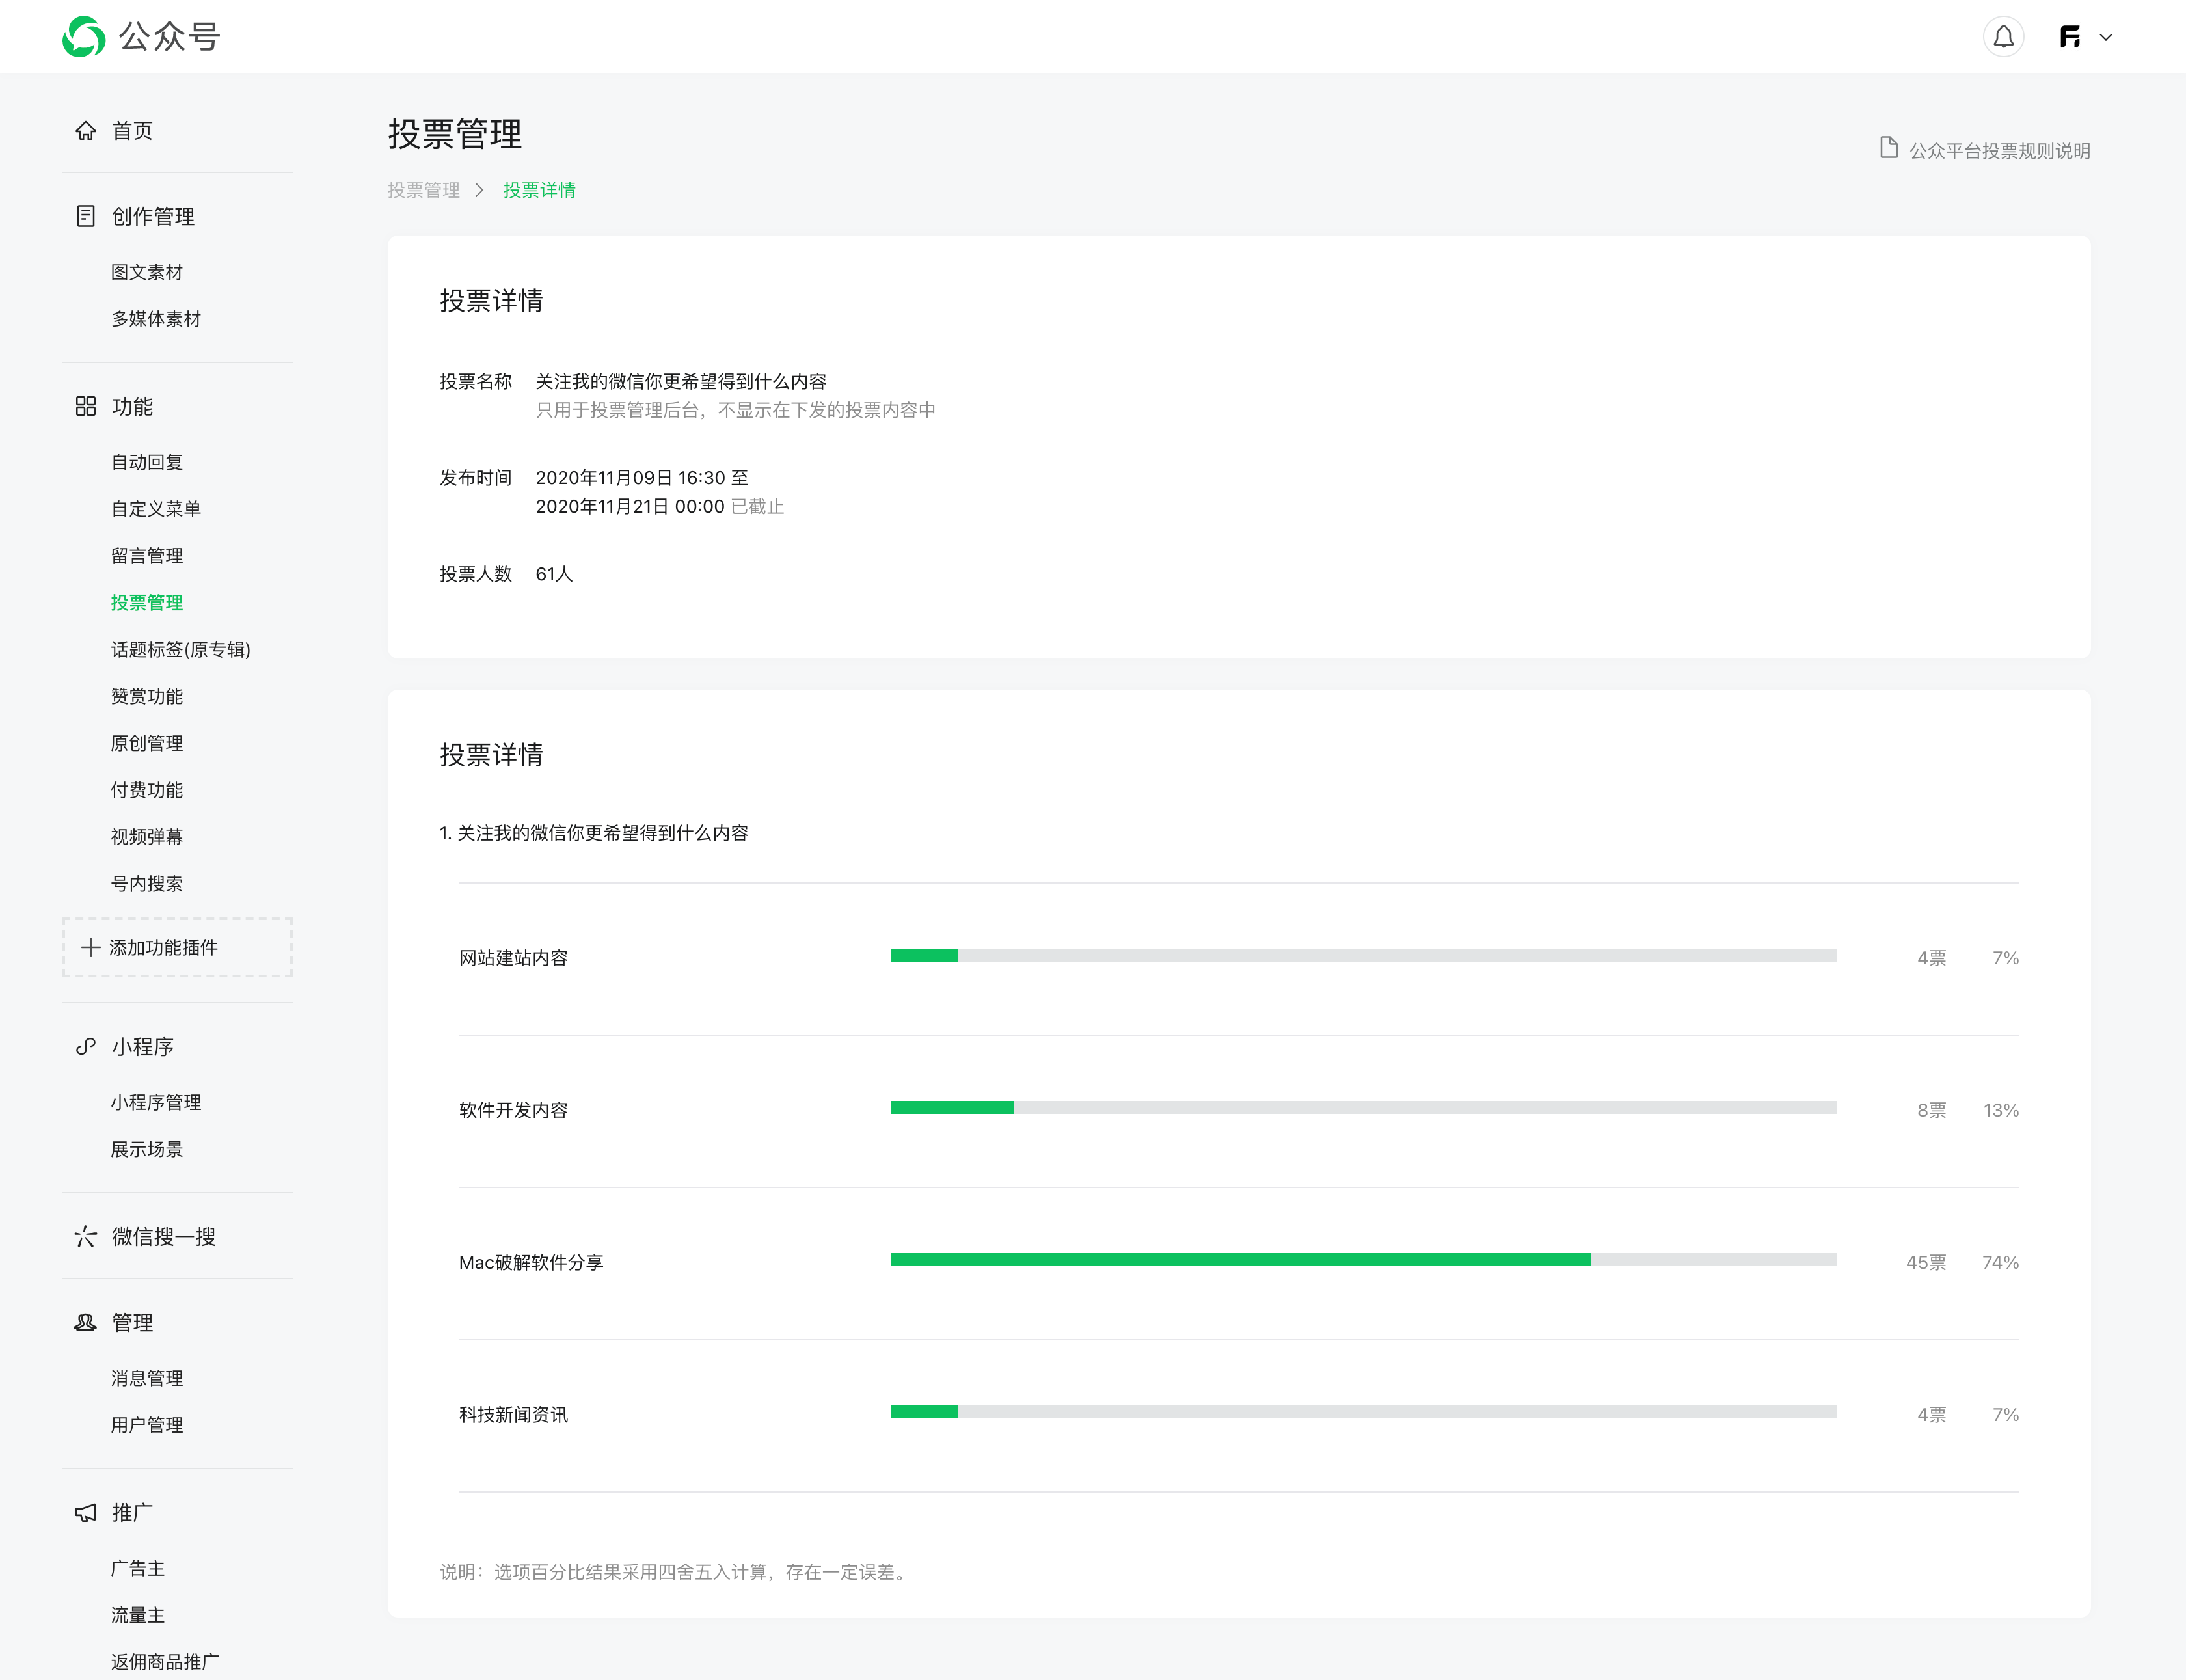The width and height of the screenshot is (2186, 1680).
Task: Open the 功能 section heading
Action: pos(132,406)
